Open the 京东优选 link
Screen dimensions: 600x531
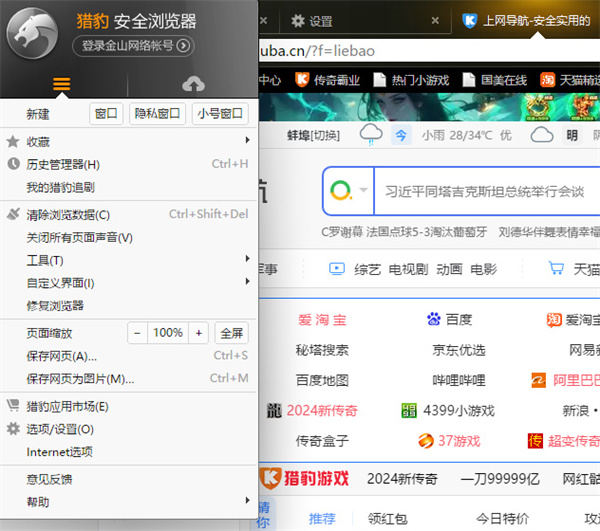click(x=459, y=350)
